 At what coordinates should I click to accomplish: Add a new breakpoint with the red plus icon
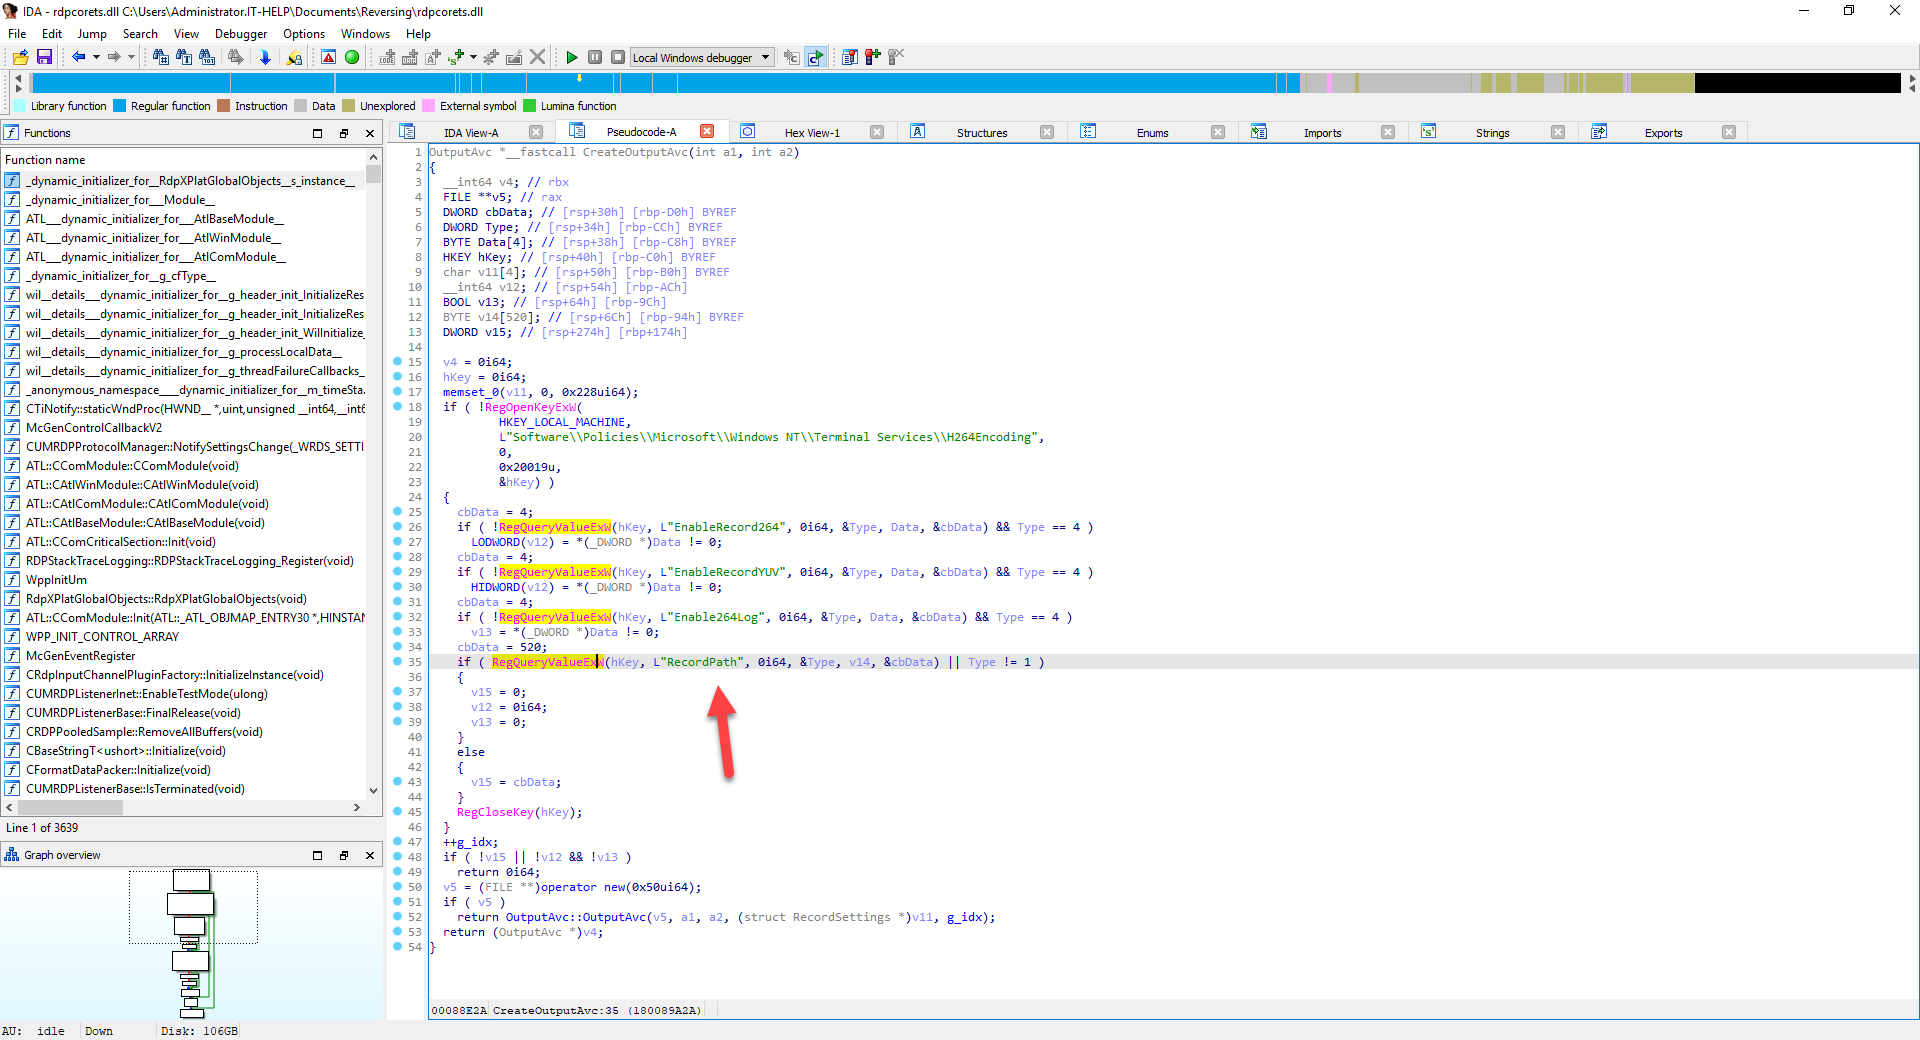872,57
